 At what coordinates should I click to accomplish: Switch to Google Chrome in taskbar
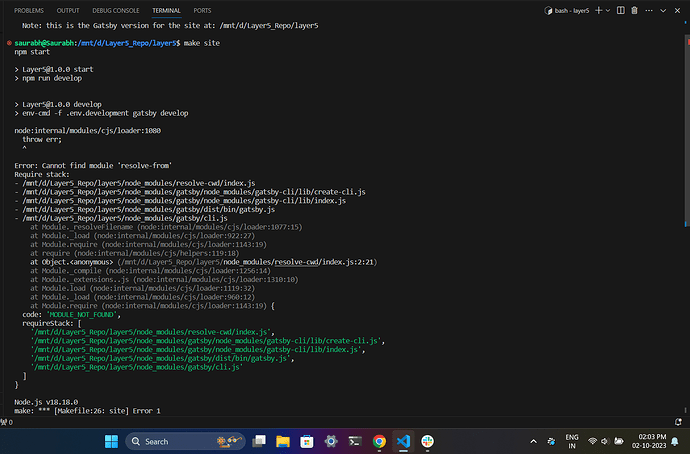pos(379,441)
